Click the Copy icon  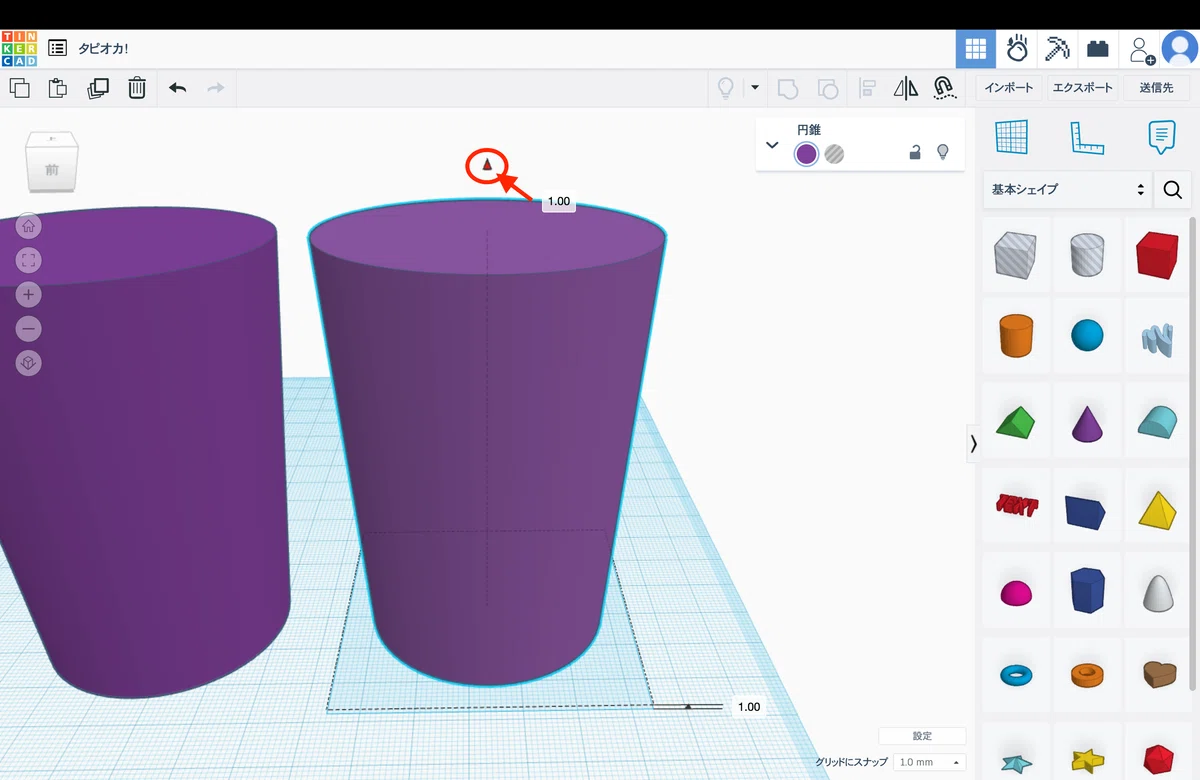pyautogui.click(x=20, y=88)
